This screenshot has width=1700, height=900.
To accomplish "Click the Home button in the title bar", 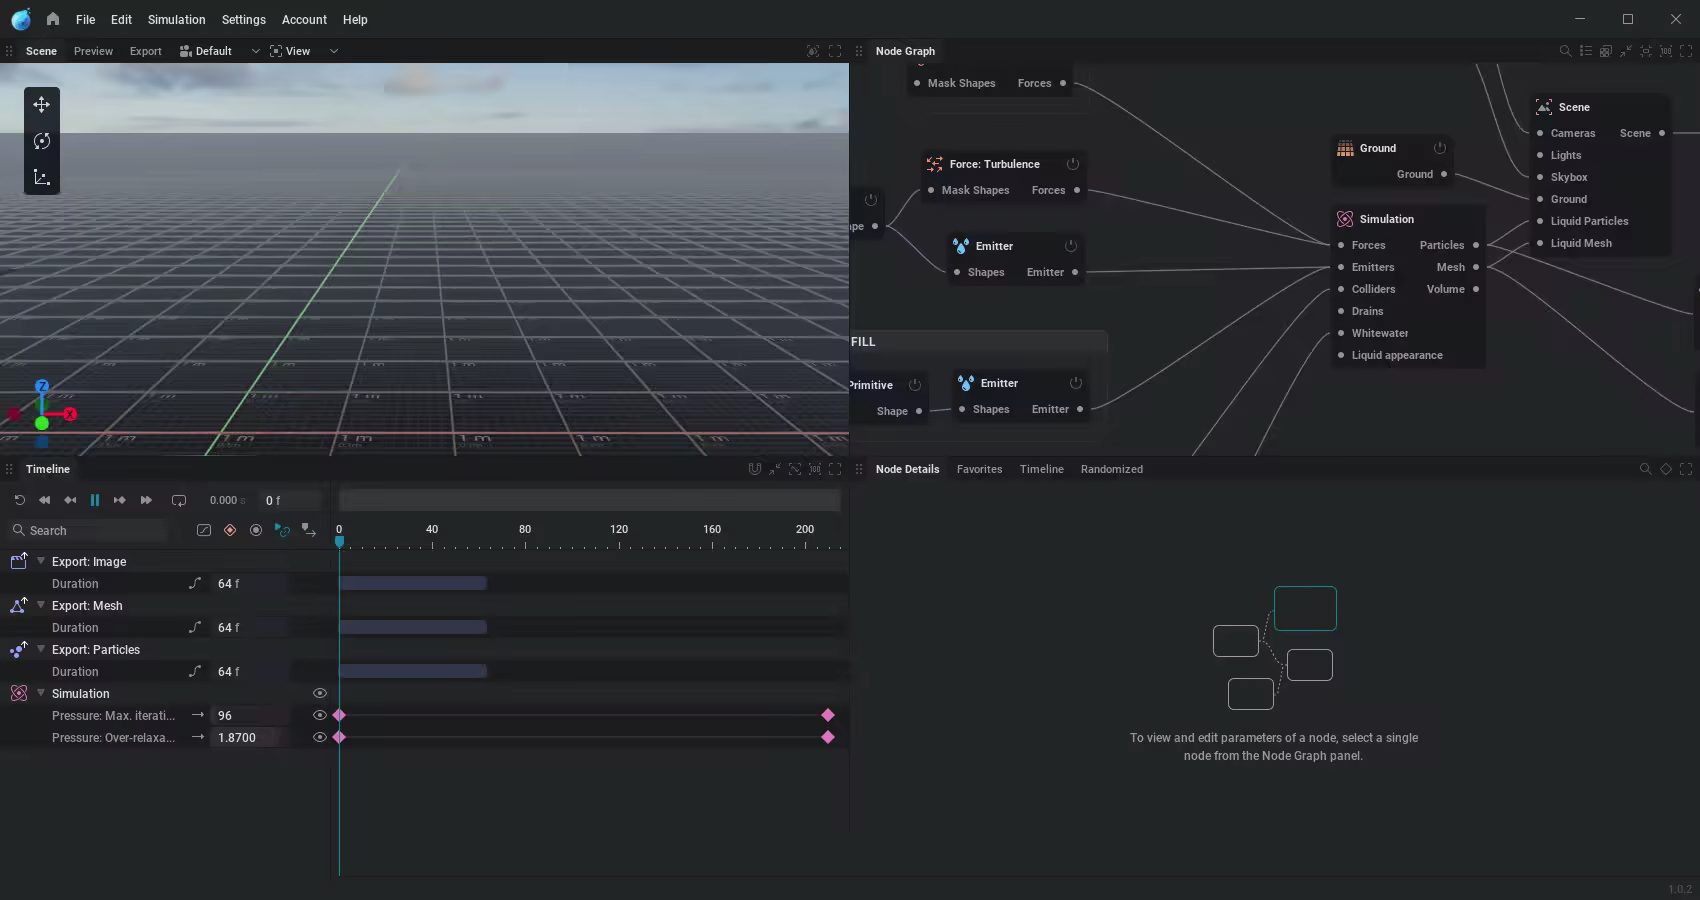I will click(x=53, y=19).
